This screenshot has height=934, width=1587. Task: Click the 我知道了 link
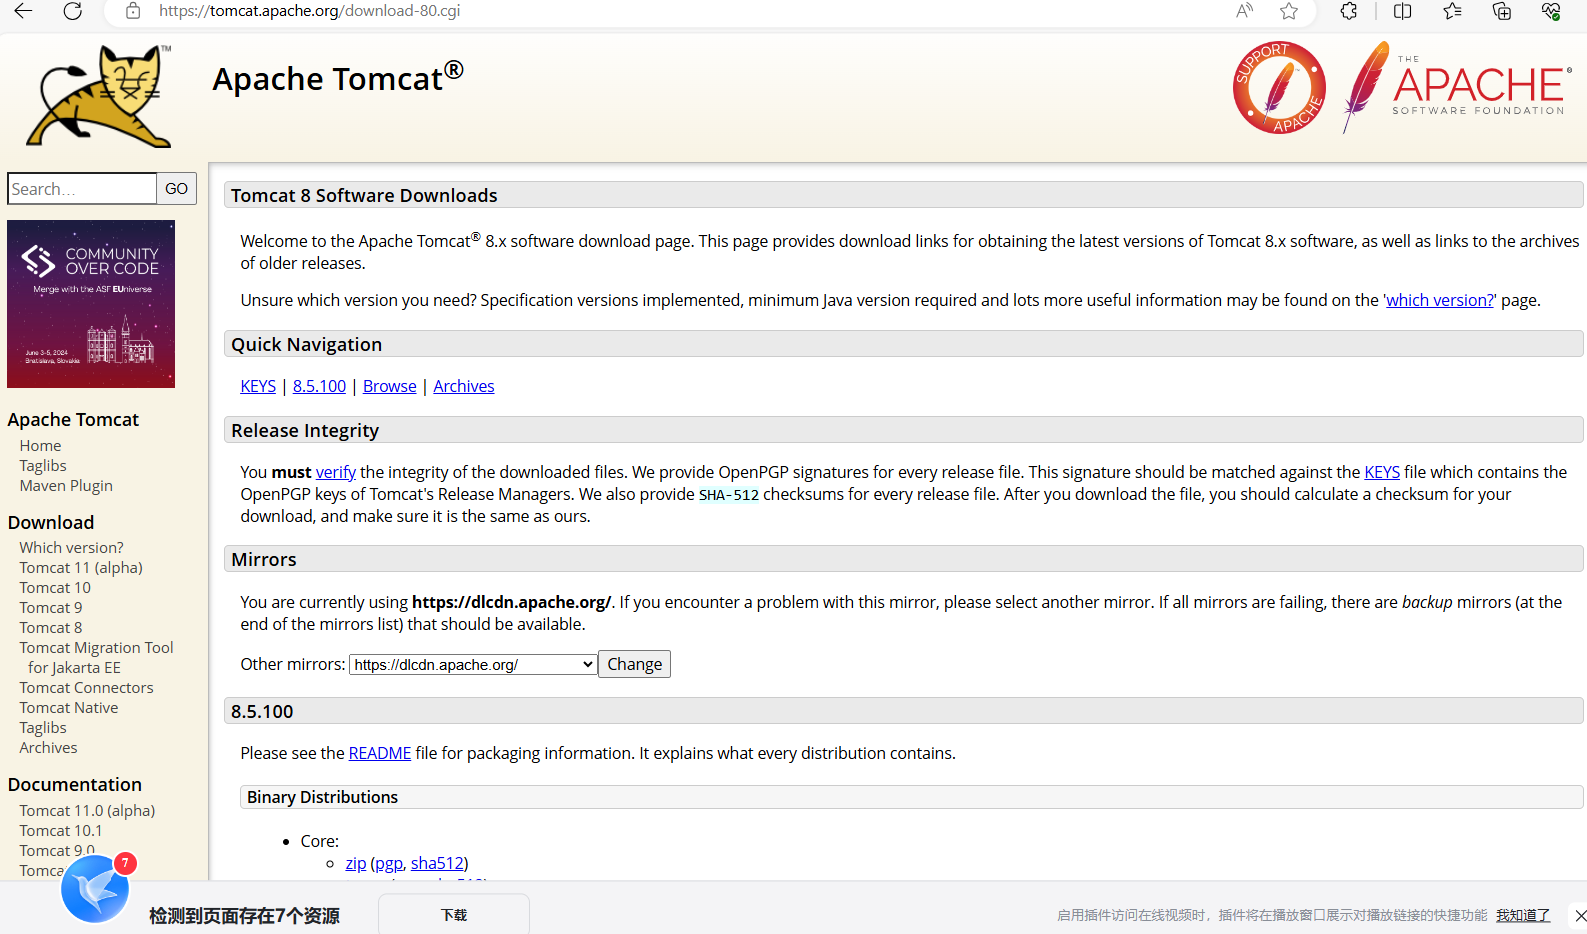click(1523, 915)
